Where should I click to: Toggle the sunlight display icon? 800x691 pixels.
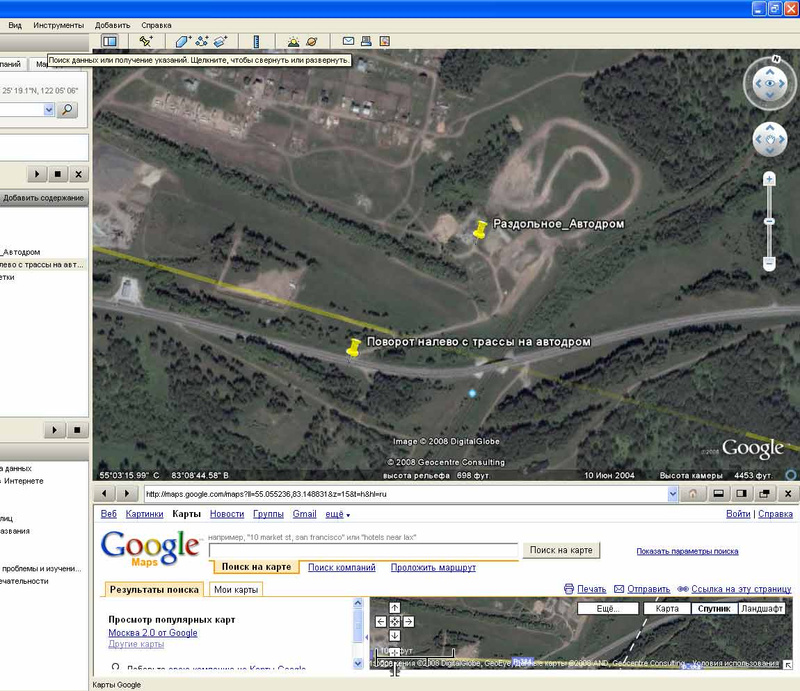(293, 42)
